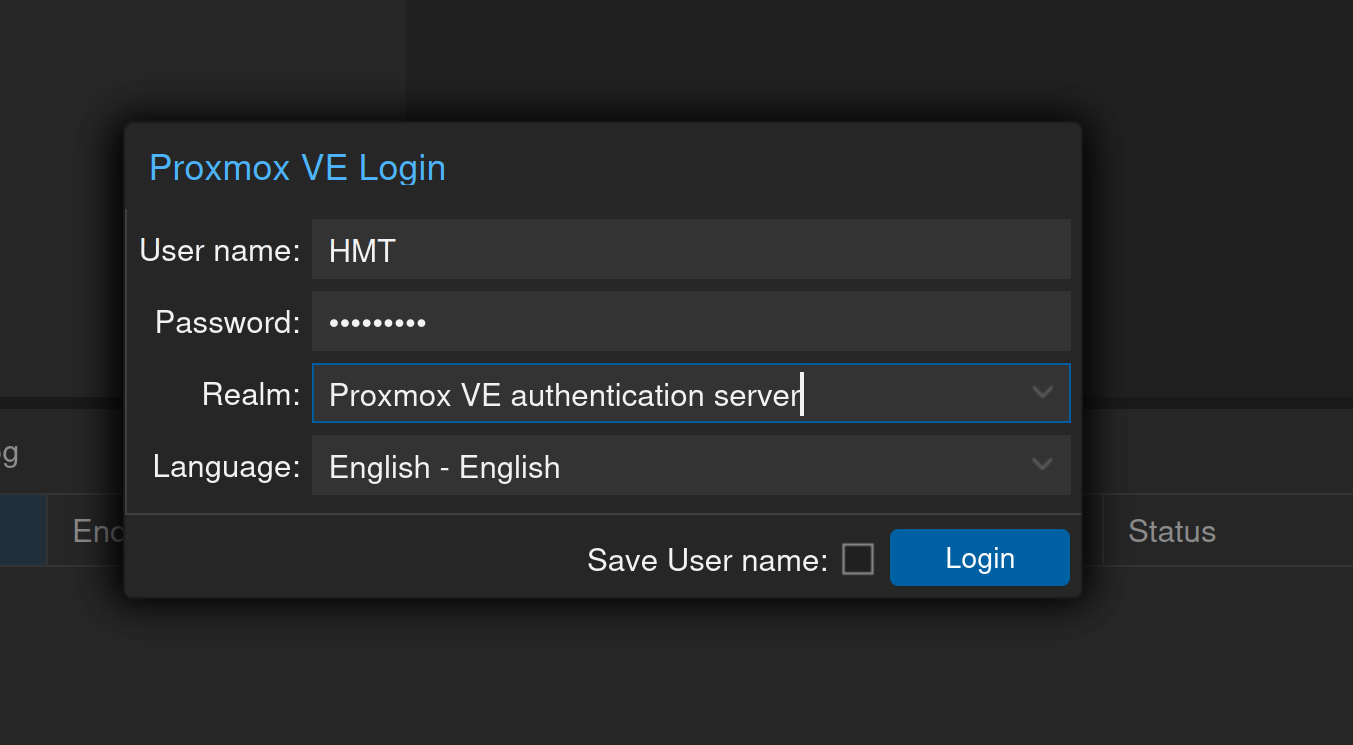The height and width of the screenshot is (745, 1353).
Task: Open the Language combo box
Action: point(691,466)
